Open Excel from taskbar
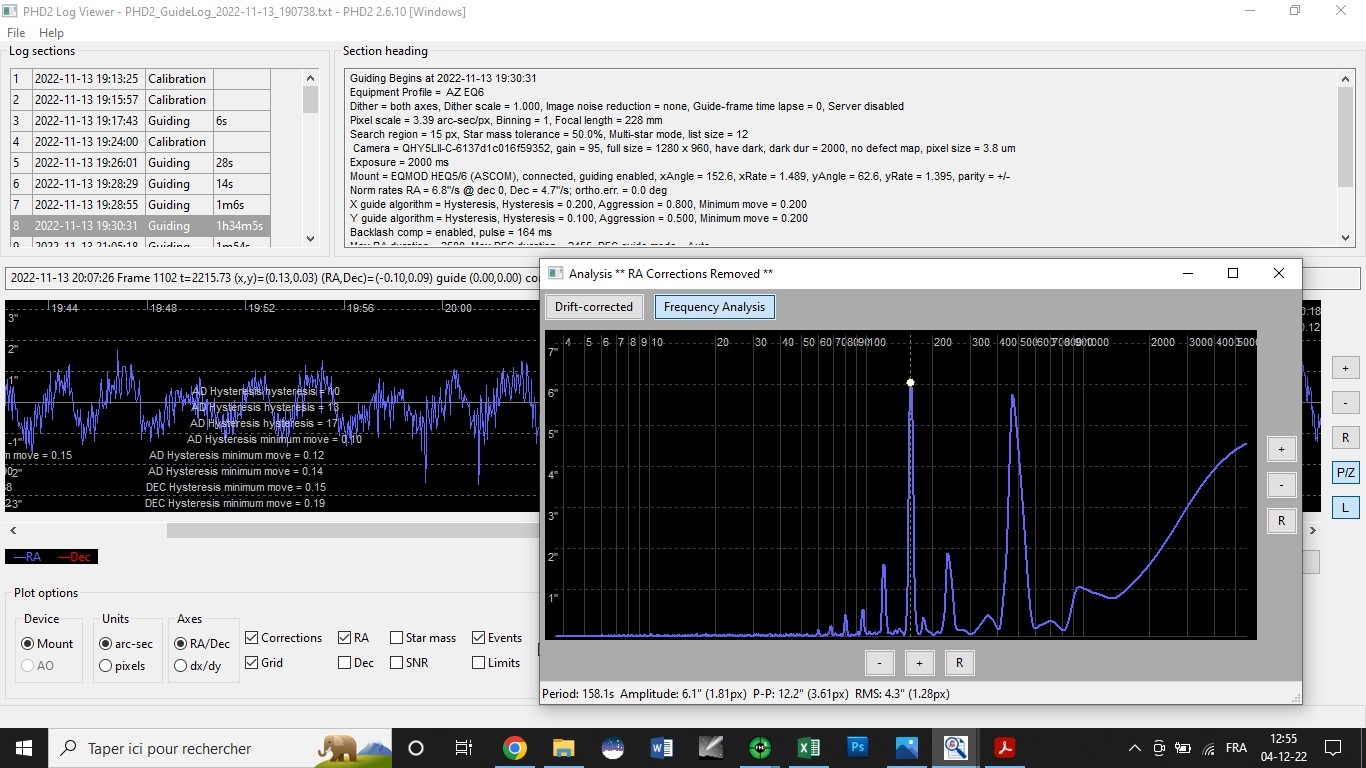Screen dimensions: 1366x768 808,748
